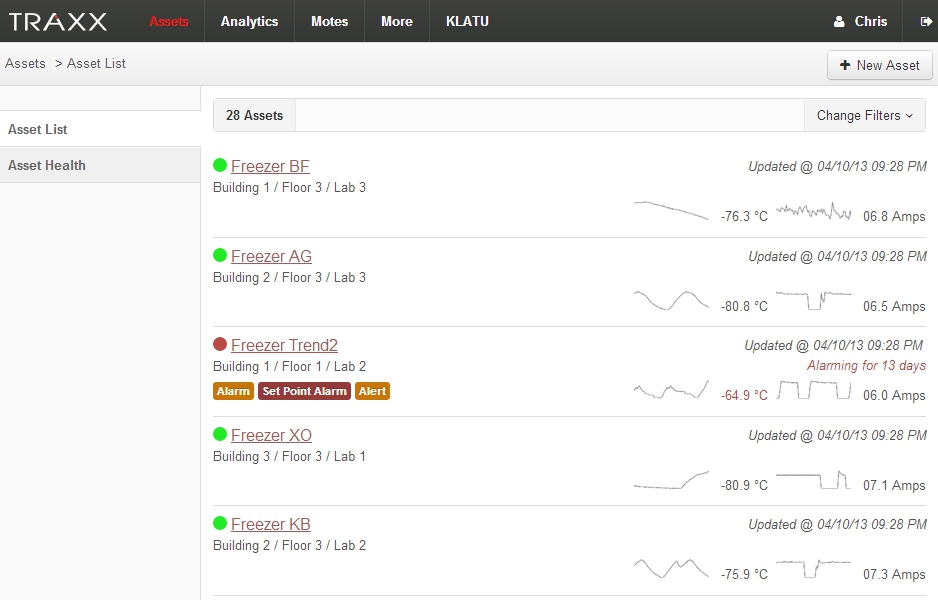The height and width of the screenshot is (600, 938).
Task: Open the More menu
Action: [397, 22]
